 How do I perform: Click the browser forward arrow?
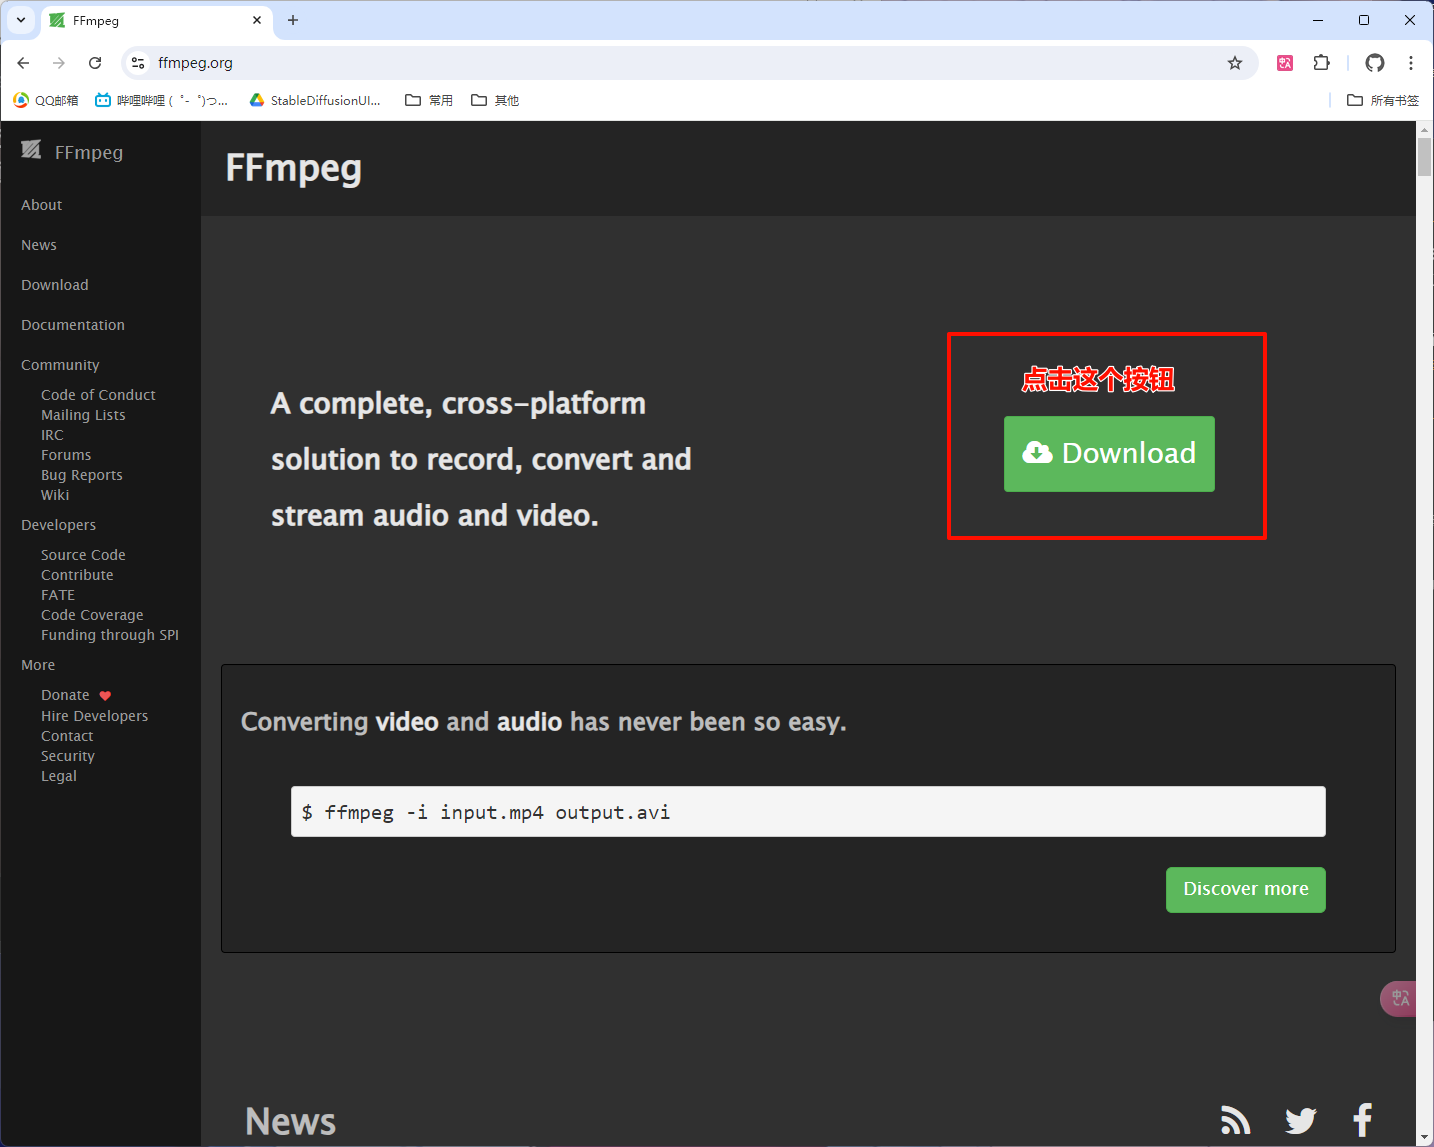59,63
